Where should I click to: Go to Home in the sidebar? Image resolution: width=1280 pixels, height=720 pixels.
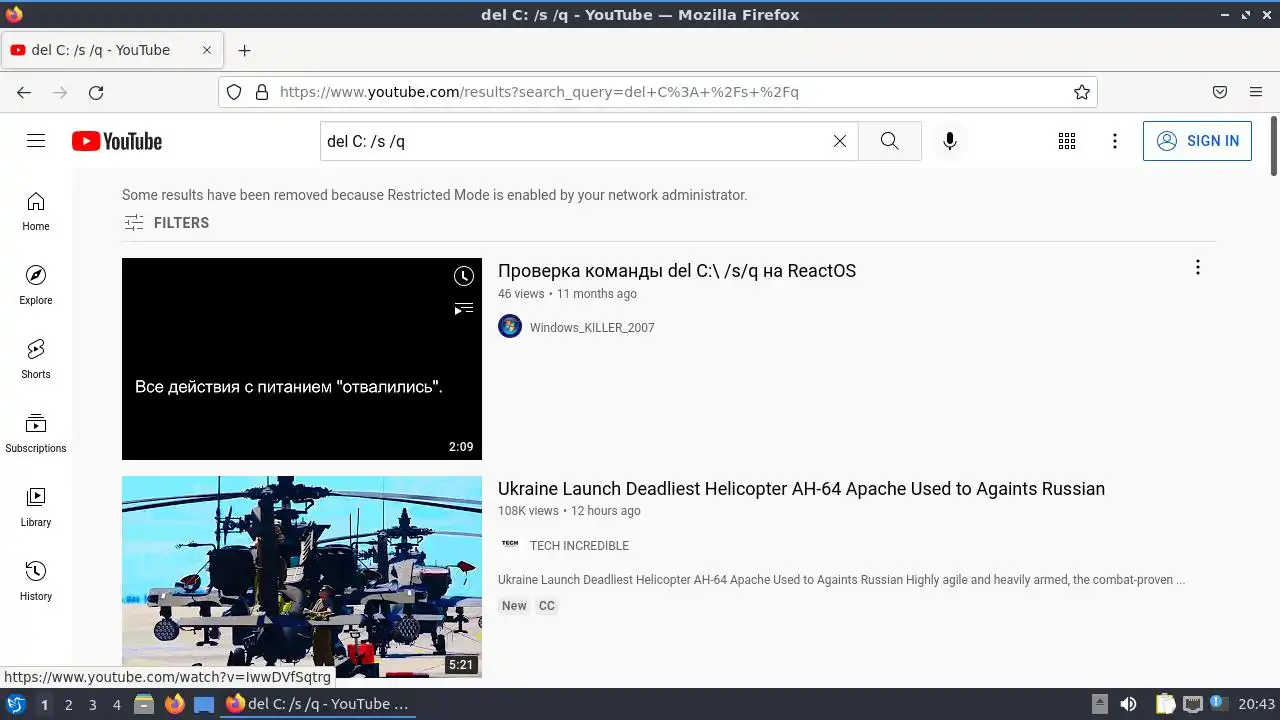(36, 211)
